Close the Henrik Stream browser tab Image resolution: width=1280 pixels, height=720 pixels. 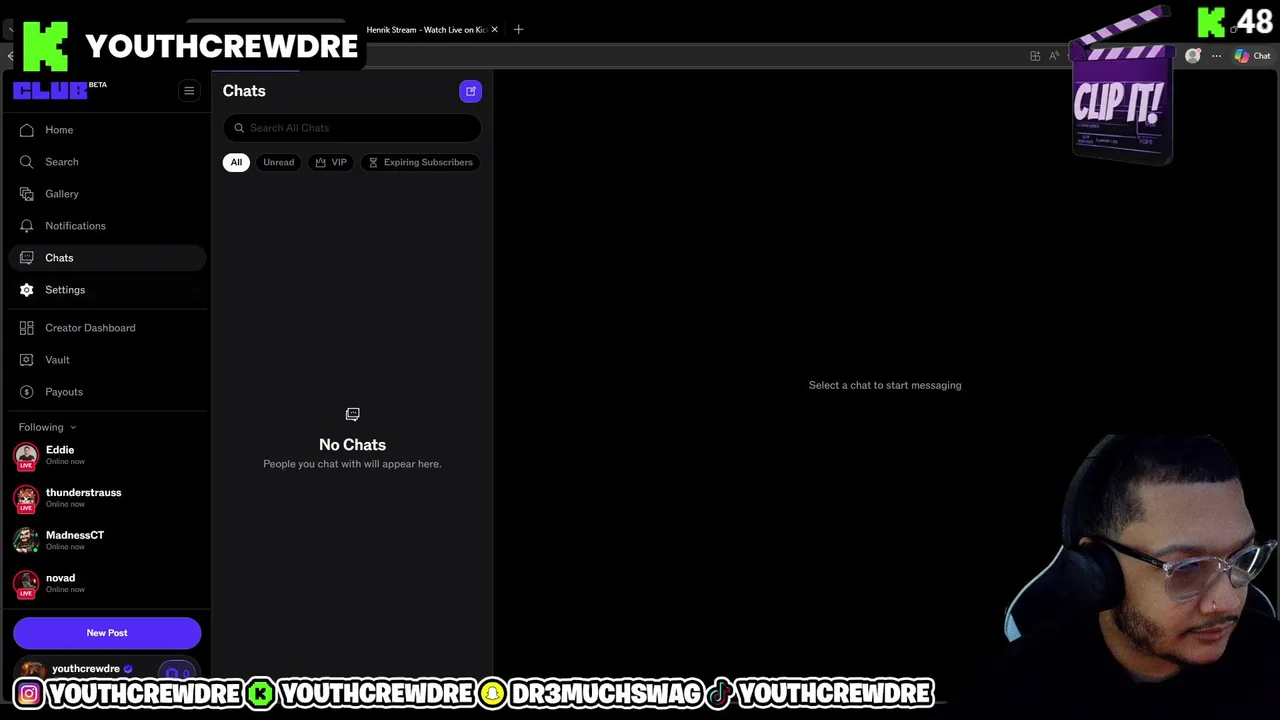[x=494, y=30]
